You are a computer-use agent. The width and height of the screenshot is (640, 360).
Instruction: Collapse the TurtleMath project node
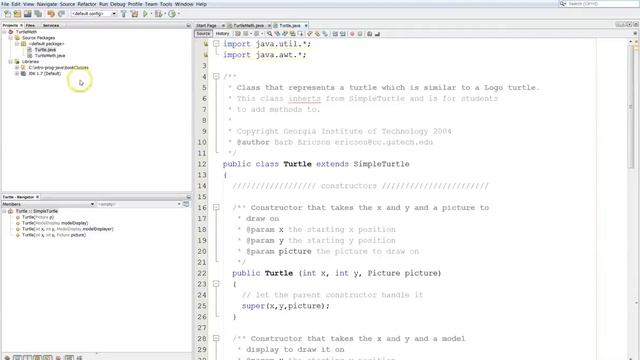tap(4, 32)
